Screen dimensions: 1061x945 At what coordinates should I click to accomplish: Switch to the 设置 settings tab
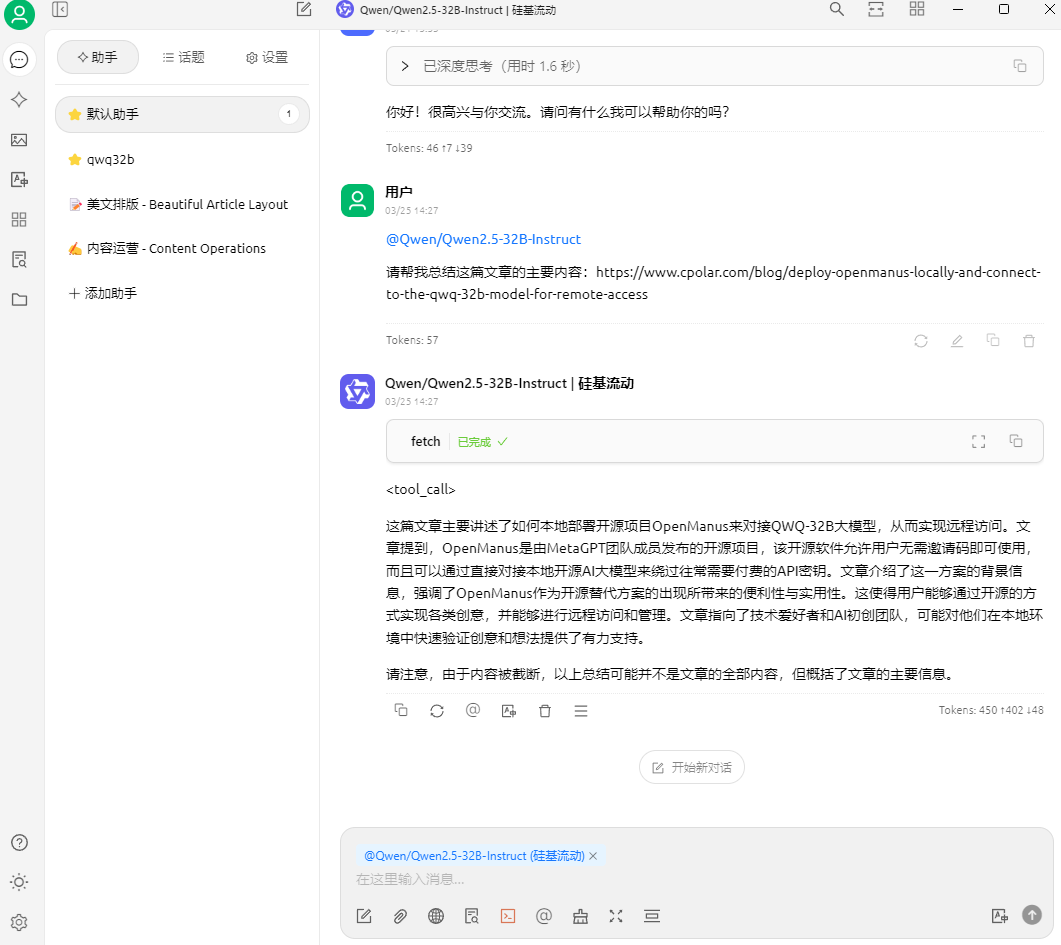point(267,57)
